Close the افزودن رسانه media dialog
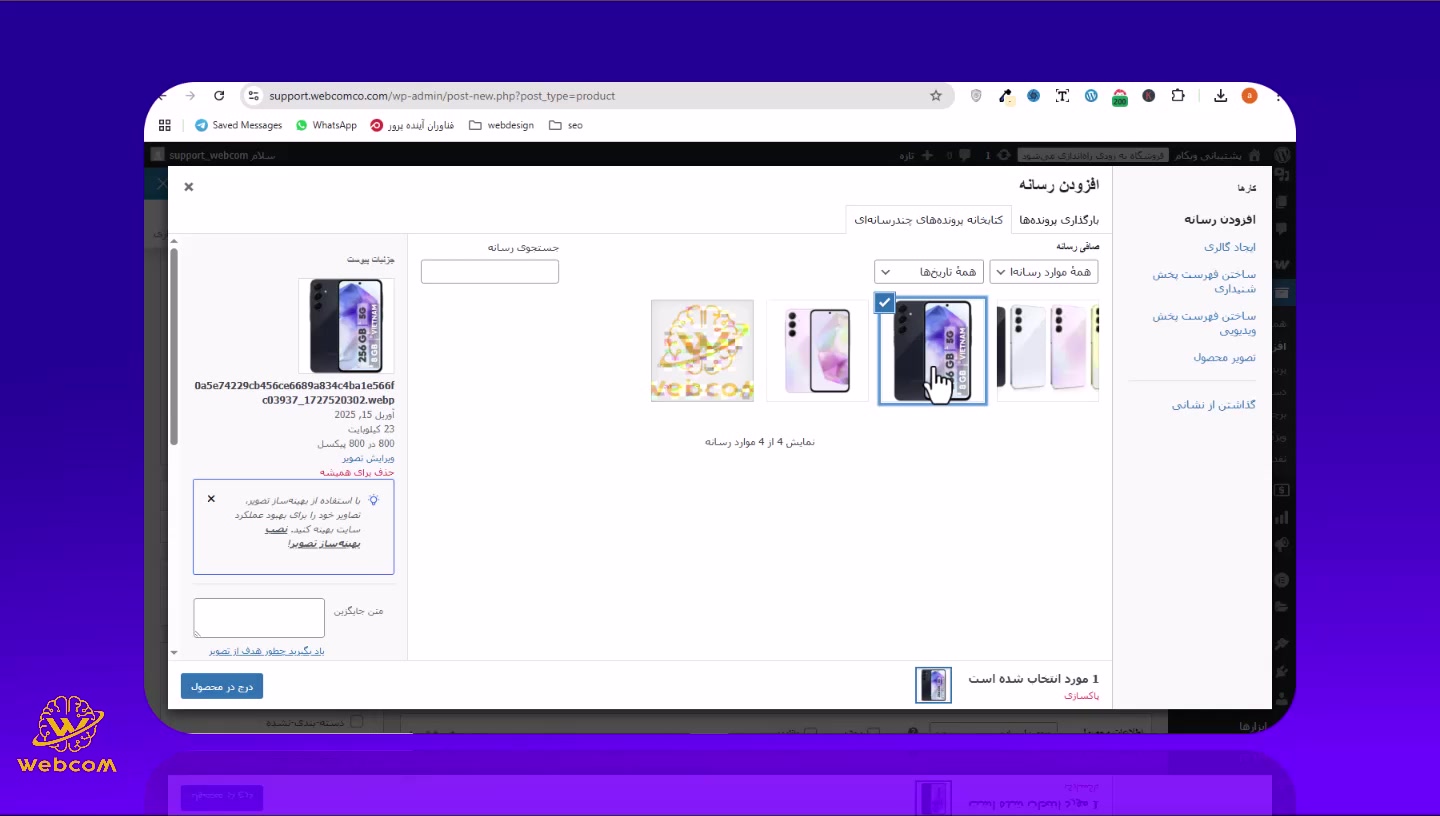 click(189, 187)
